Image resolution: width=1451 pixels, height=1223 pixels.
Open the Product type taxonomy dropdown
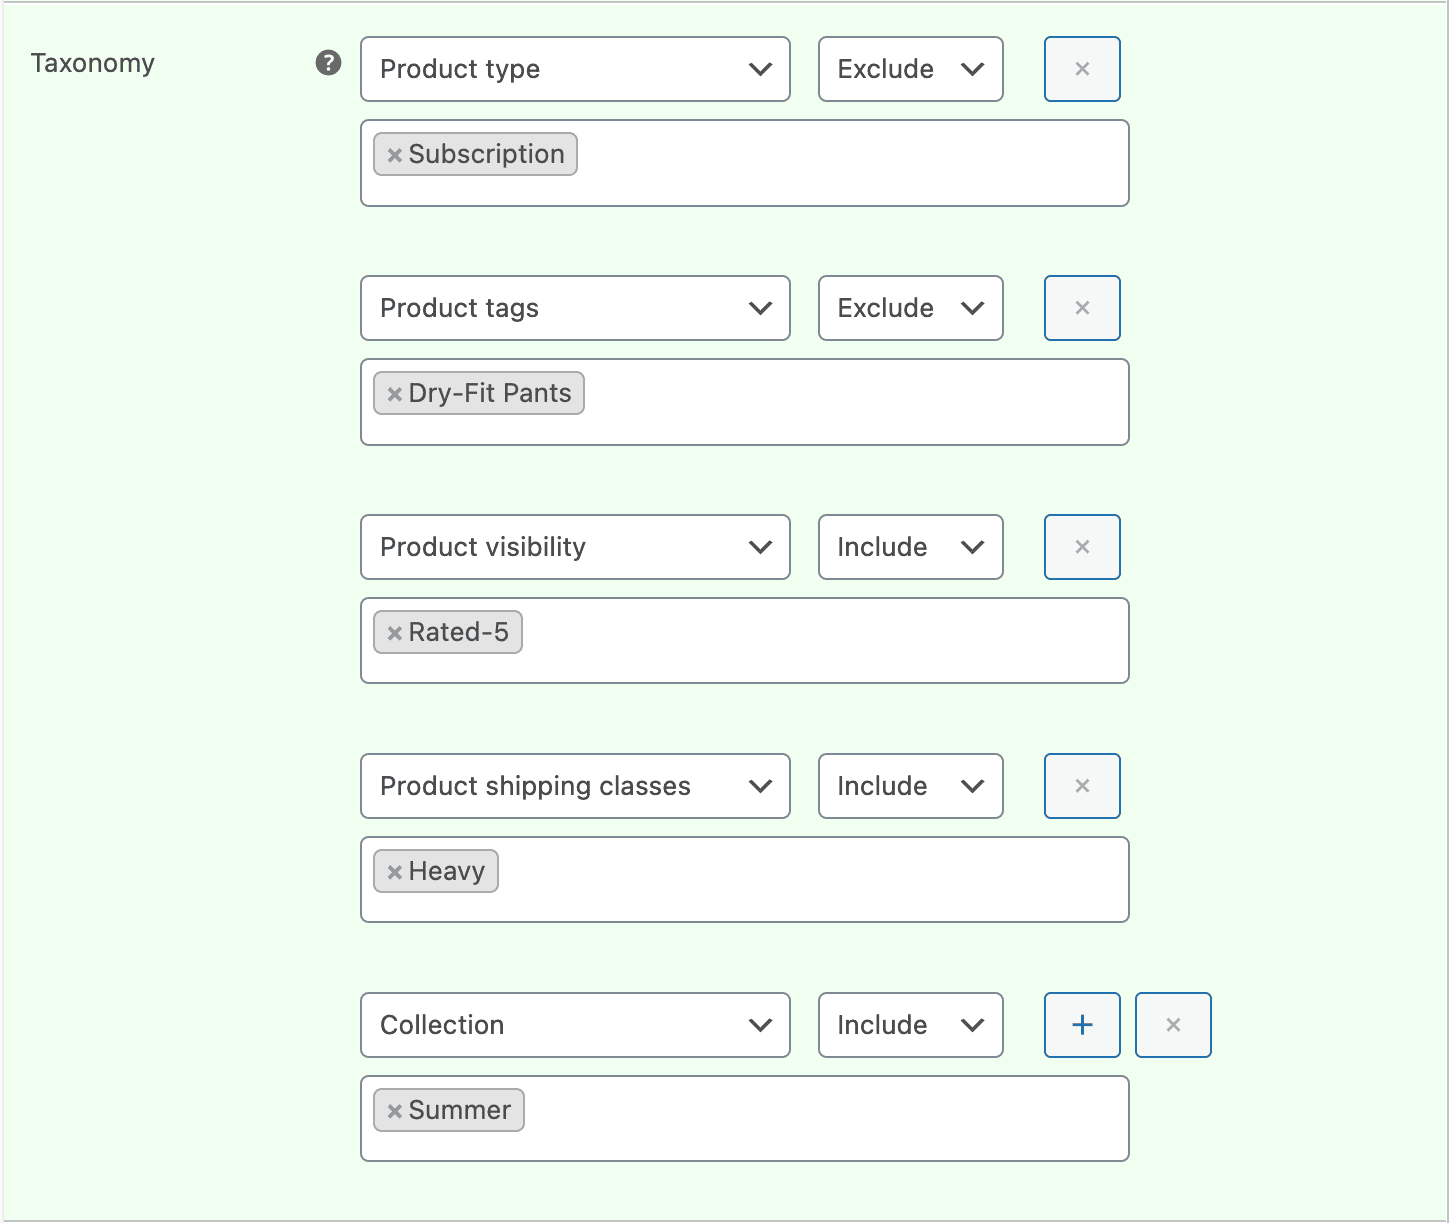575,69
